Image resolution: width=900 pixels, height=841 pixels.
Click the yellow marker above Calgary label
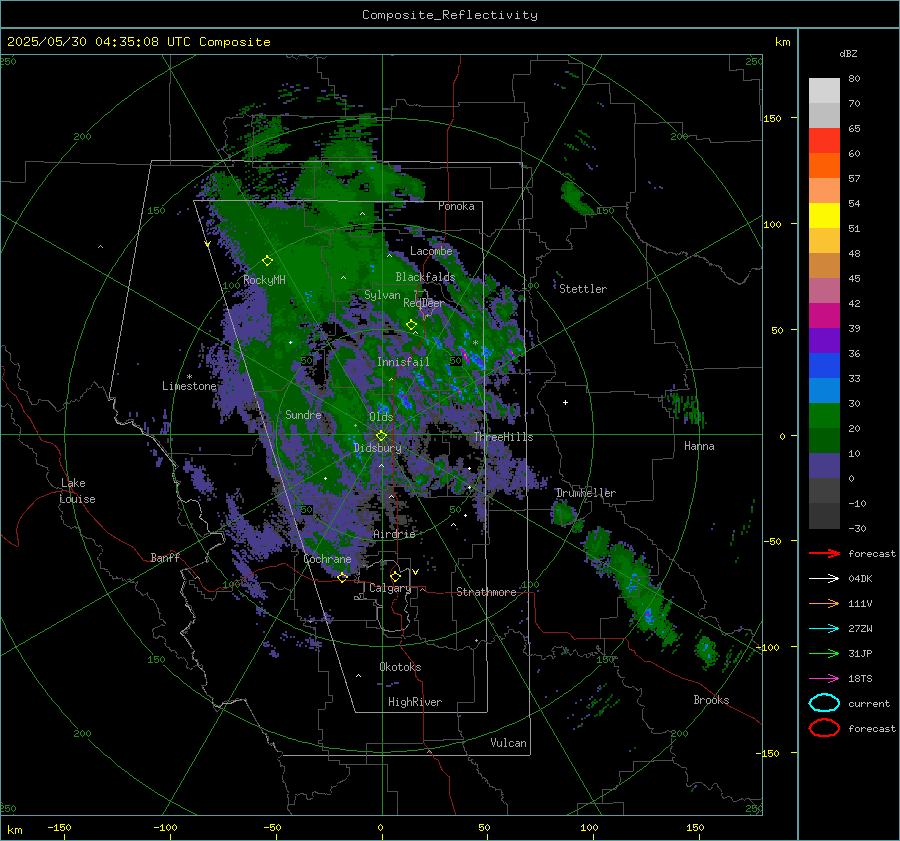[395, 576]
